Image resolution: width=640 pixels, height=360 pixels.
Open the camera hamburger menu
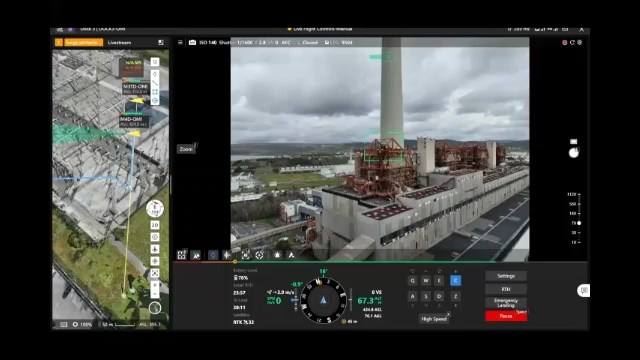click(x=180, y=42)
